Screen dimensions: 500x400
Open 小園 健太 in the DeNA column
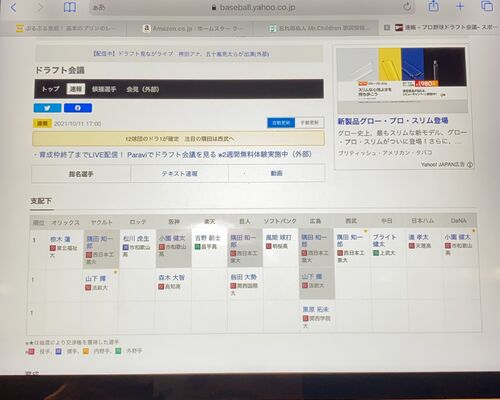point(457,237)
